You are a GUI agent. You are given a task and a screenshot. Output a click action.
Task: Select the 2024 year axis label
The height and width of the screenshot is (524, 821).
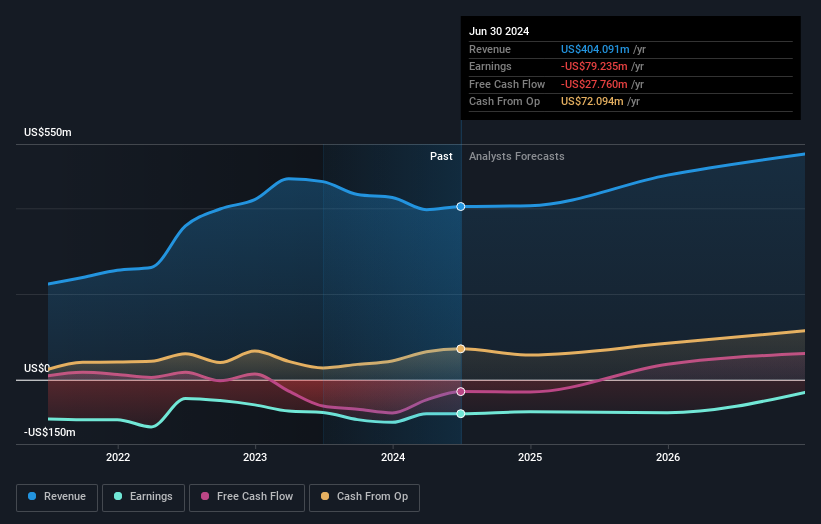(393, 457)
